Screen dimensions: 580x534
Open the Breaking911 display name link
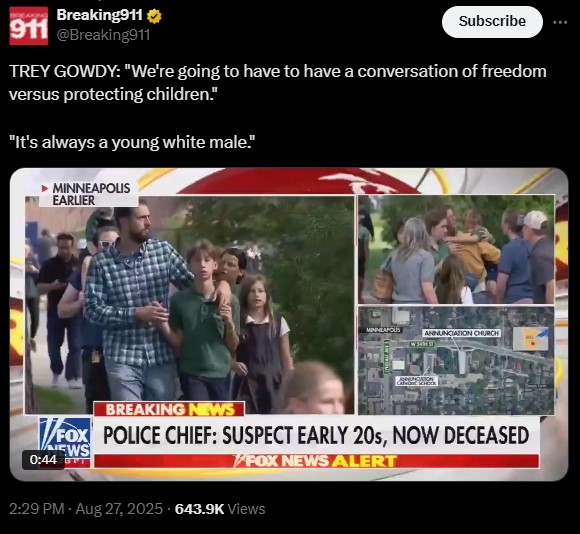(99, 15)
